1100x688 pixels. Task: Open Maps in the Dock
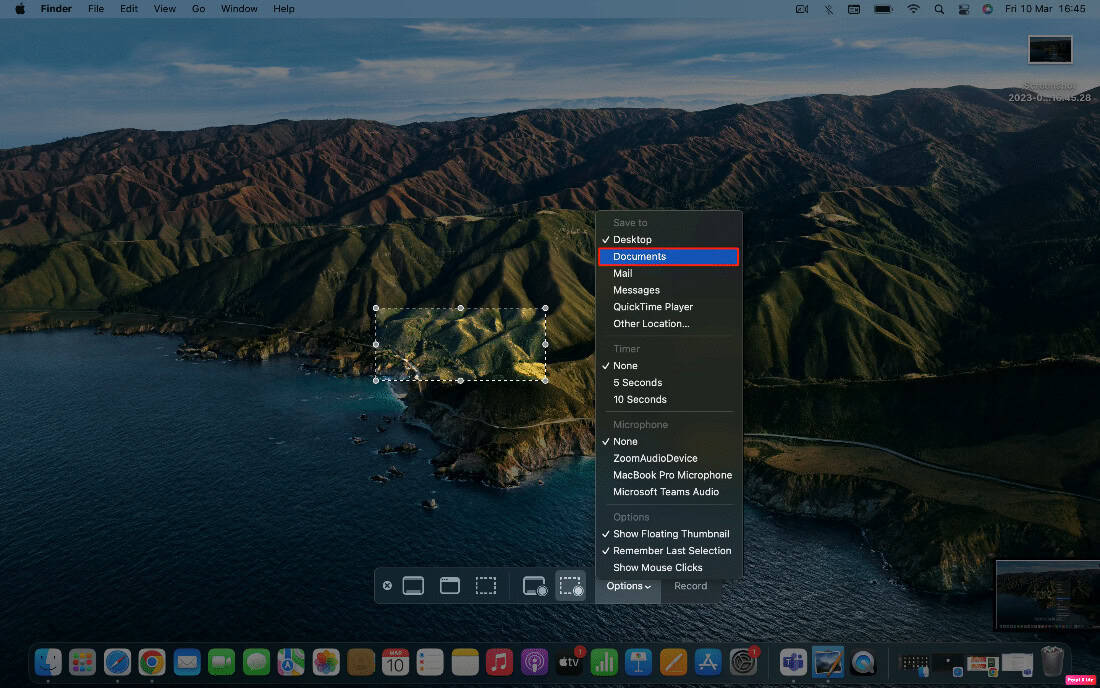(x=291, y=661)
